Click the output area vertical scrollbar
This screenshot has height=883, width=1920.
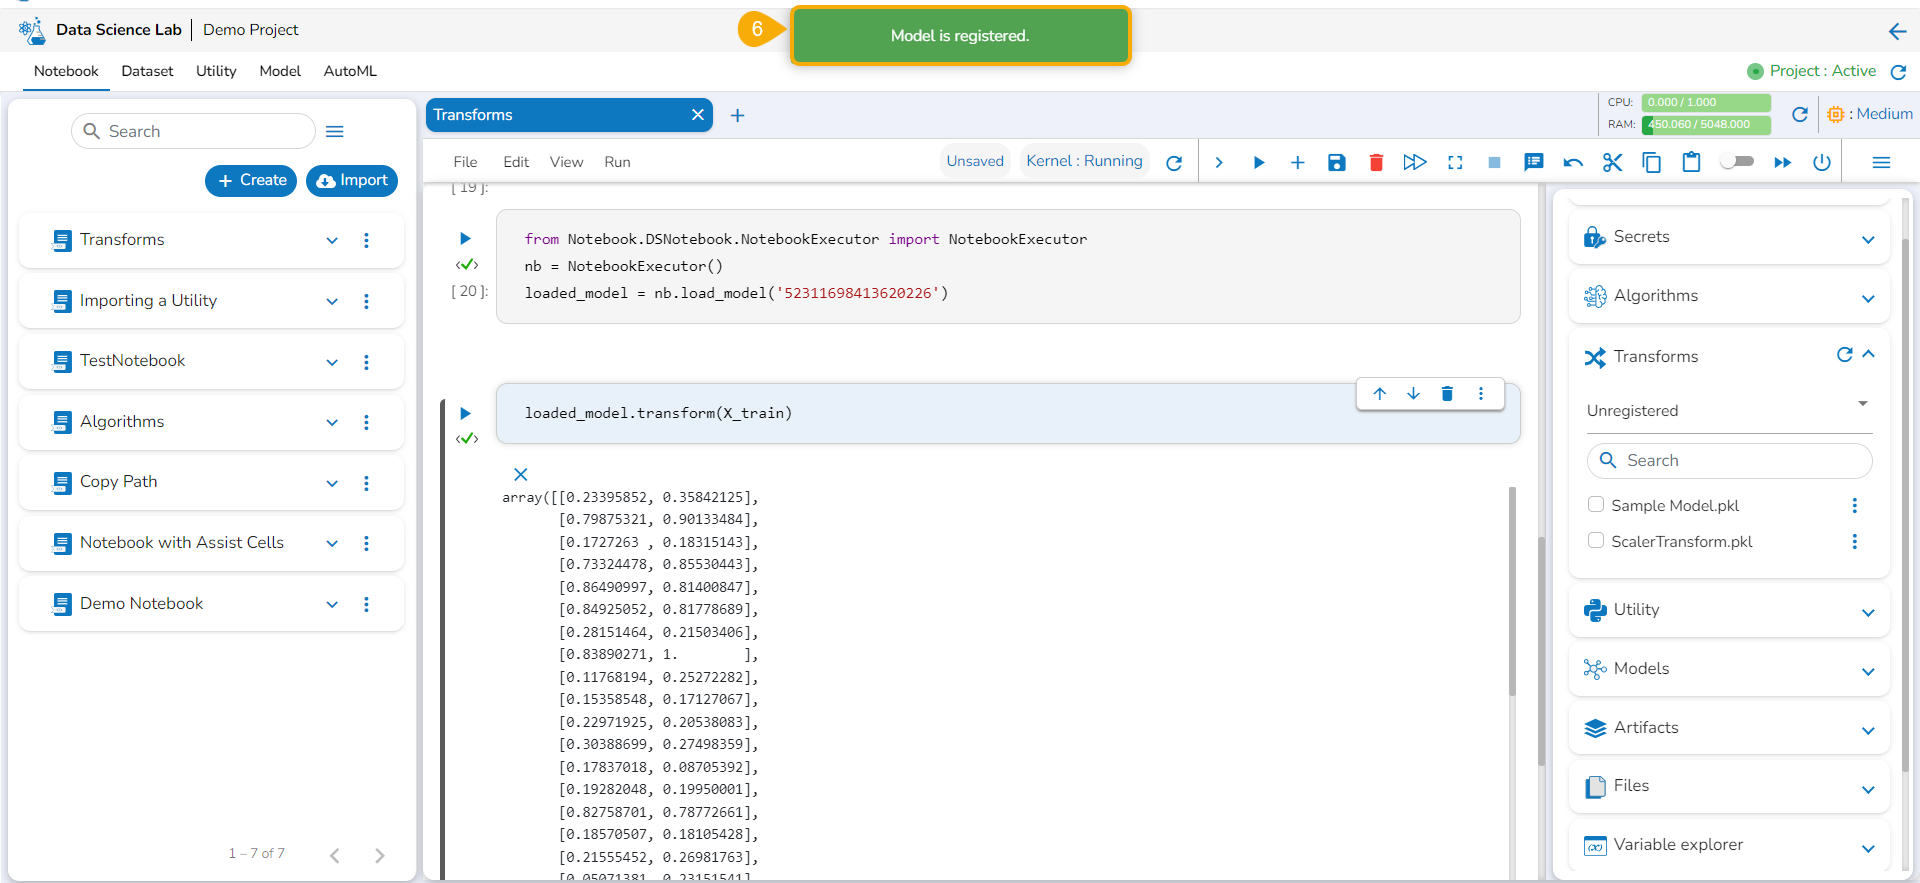coord(1512,590)
